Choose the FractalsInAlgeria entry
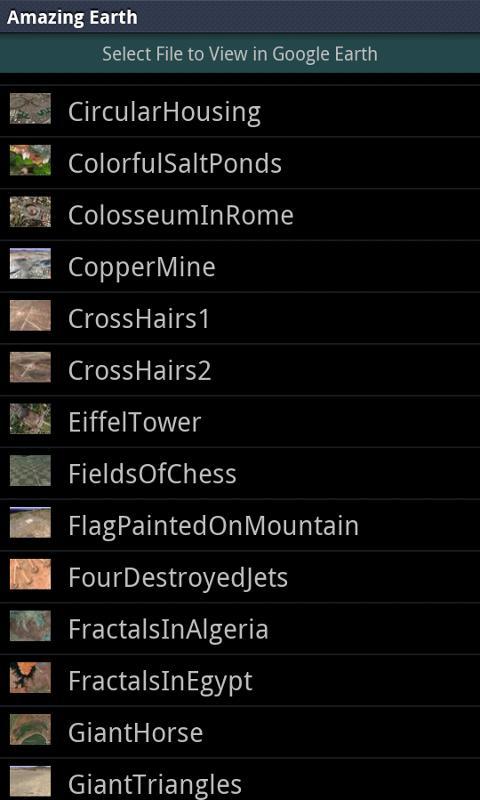This screenshot has width=480, height=800. 240,629
